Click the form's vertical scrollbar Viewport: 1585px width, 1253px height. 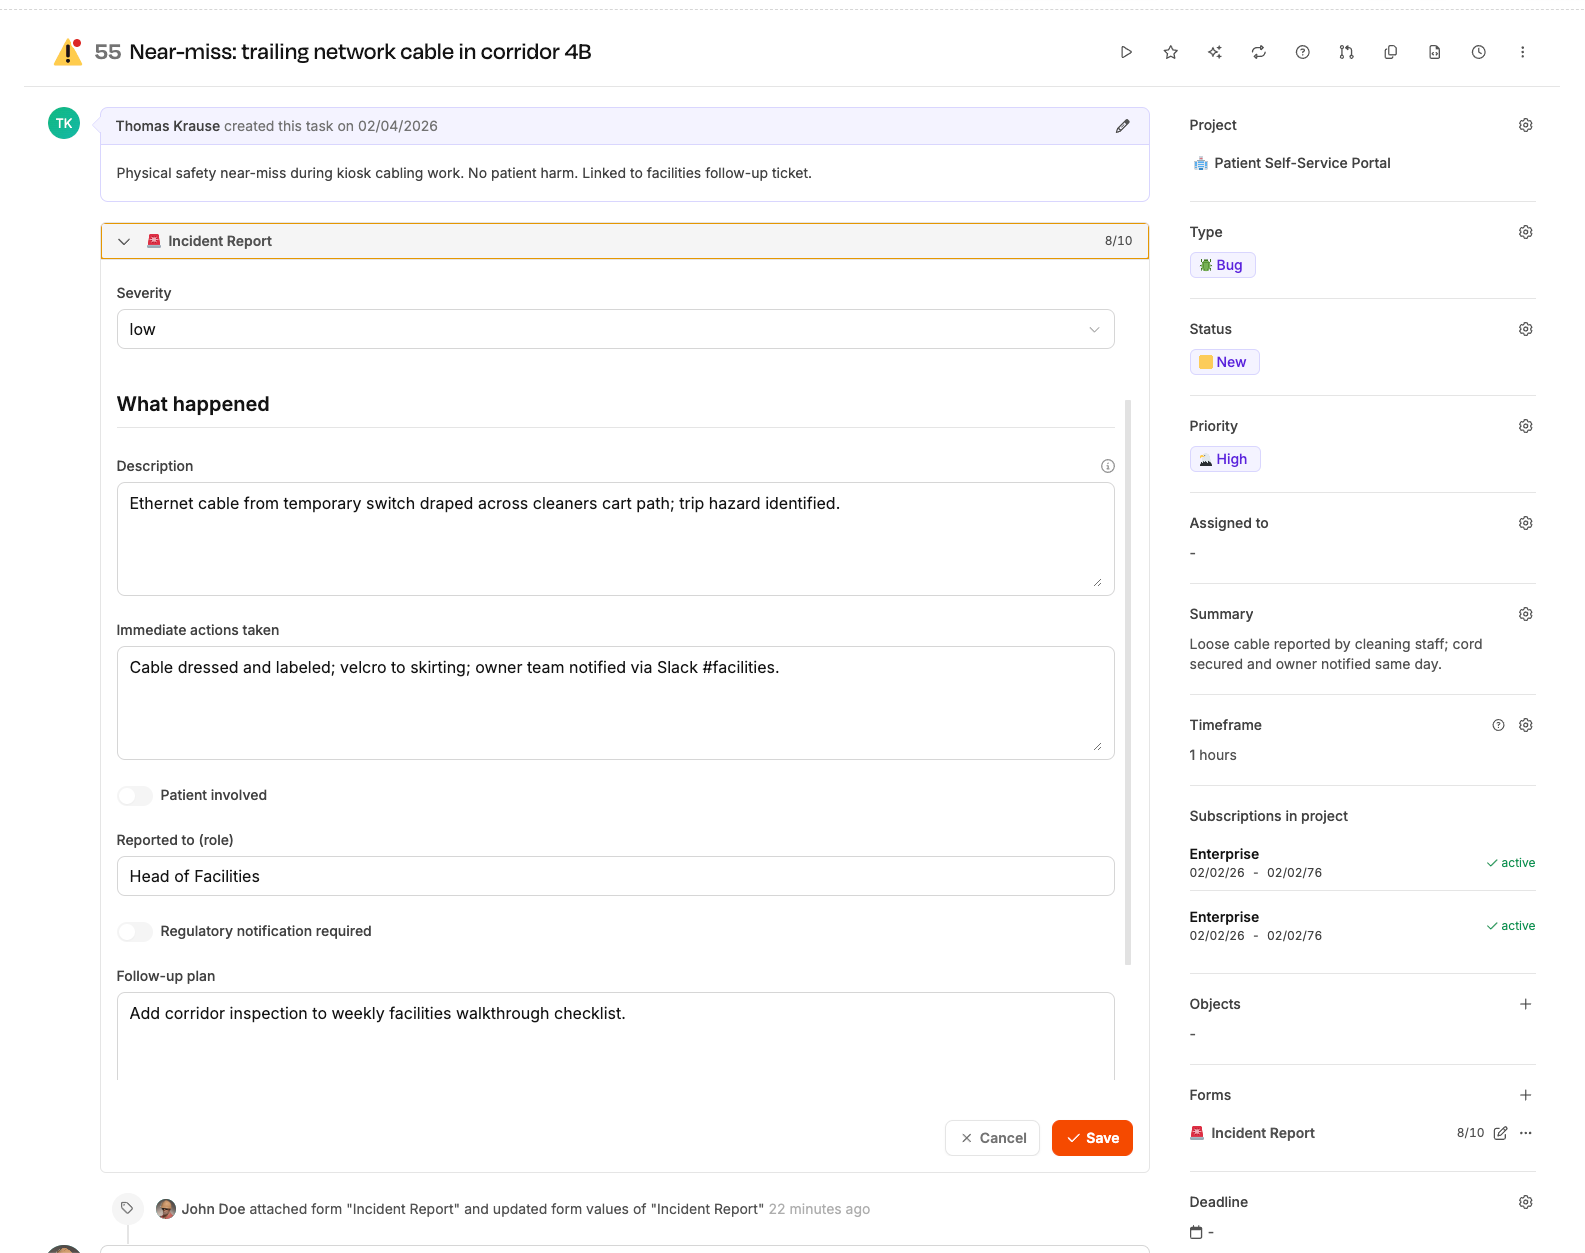pyautogui.click(x=1128, y=680)
